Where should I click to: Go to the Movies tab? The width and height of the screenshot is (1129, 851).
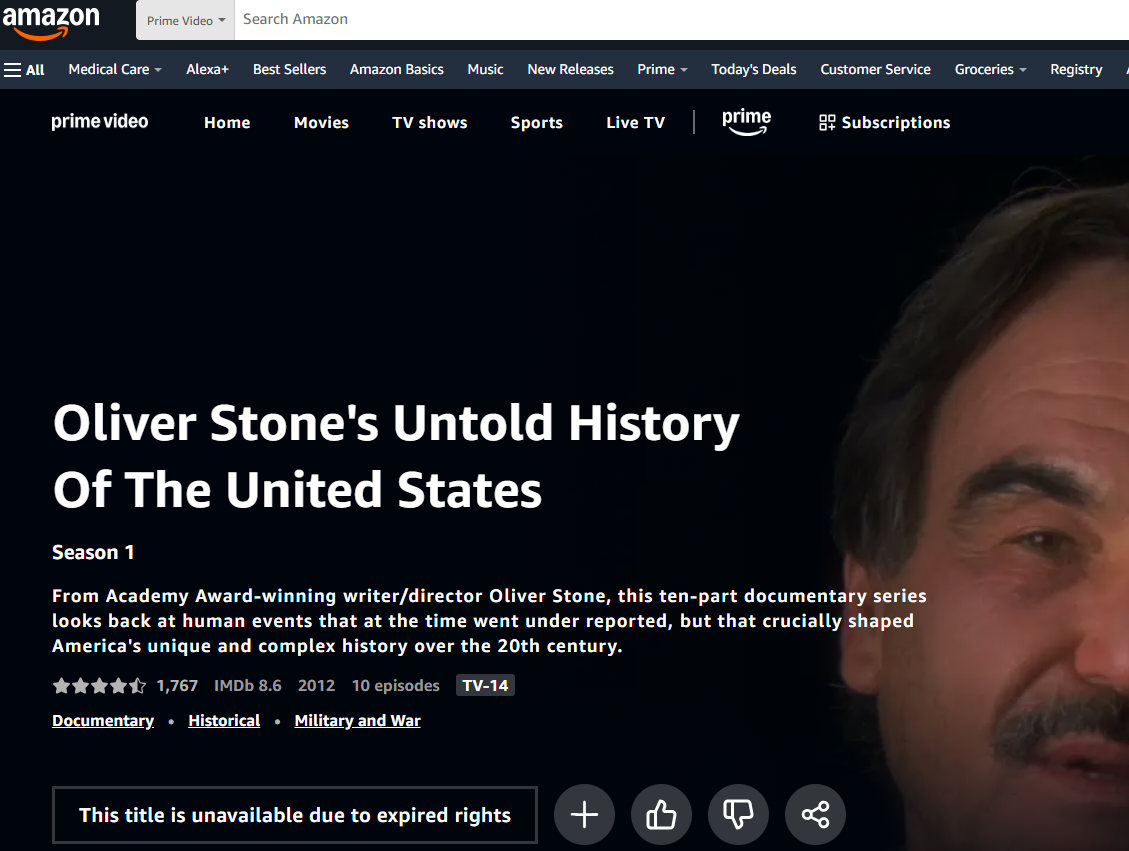(x=321, y=123)
